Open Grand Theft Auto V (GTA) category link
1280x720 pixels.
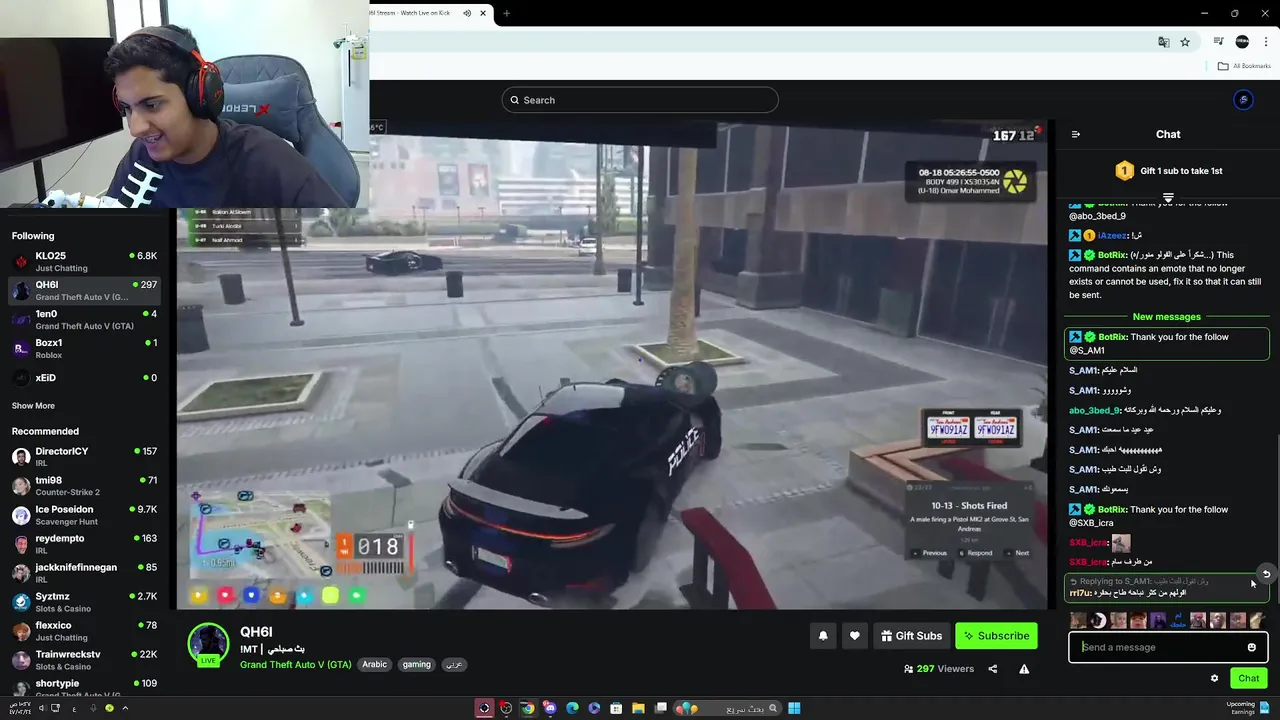295,665
